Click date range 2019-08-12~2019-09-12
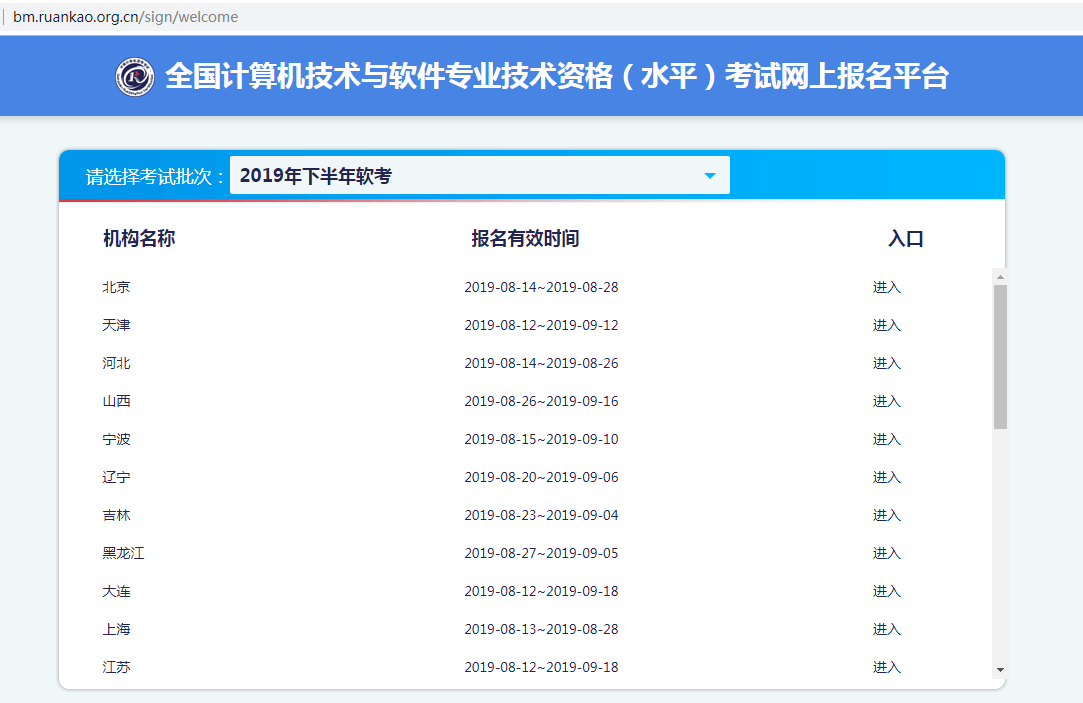The image size is (1083, 703). (x=541, y=325)
